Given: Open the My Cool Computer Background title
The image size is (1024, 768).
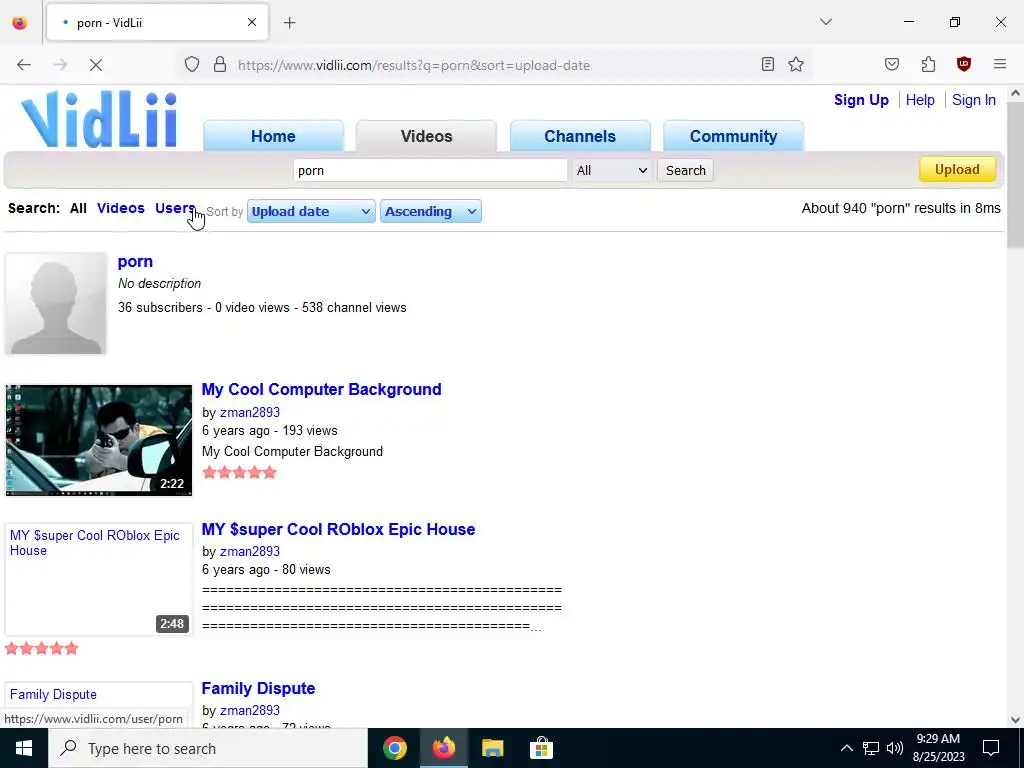Looking at the screenshot, I should coord(321,389).
